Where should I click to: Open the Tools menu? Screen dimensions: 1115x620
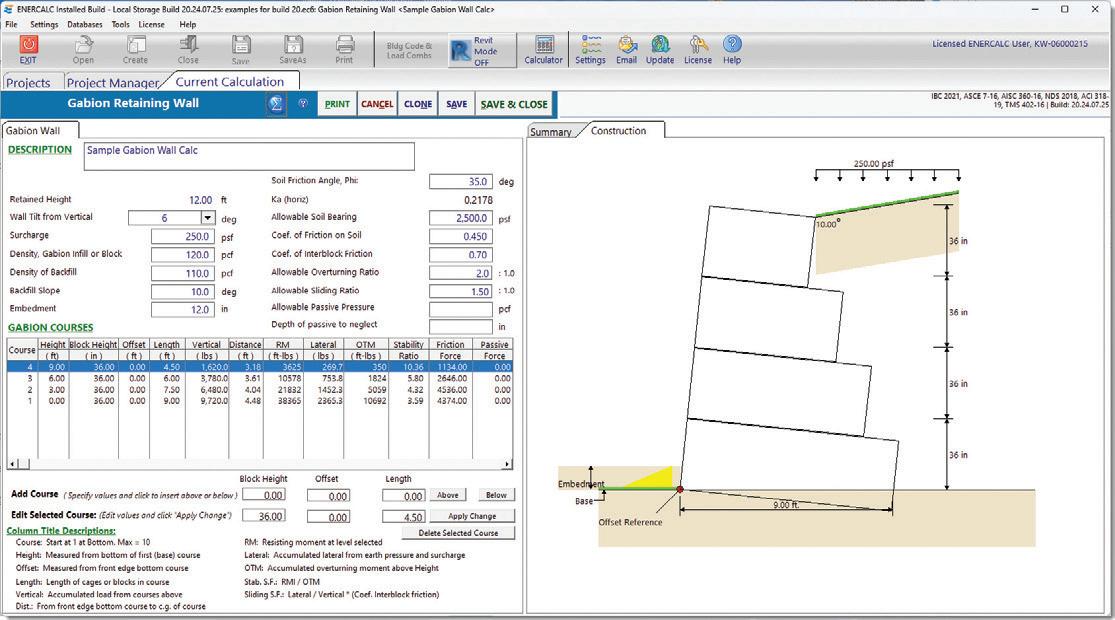[x=120, y=24]
